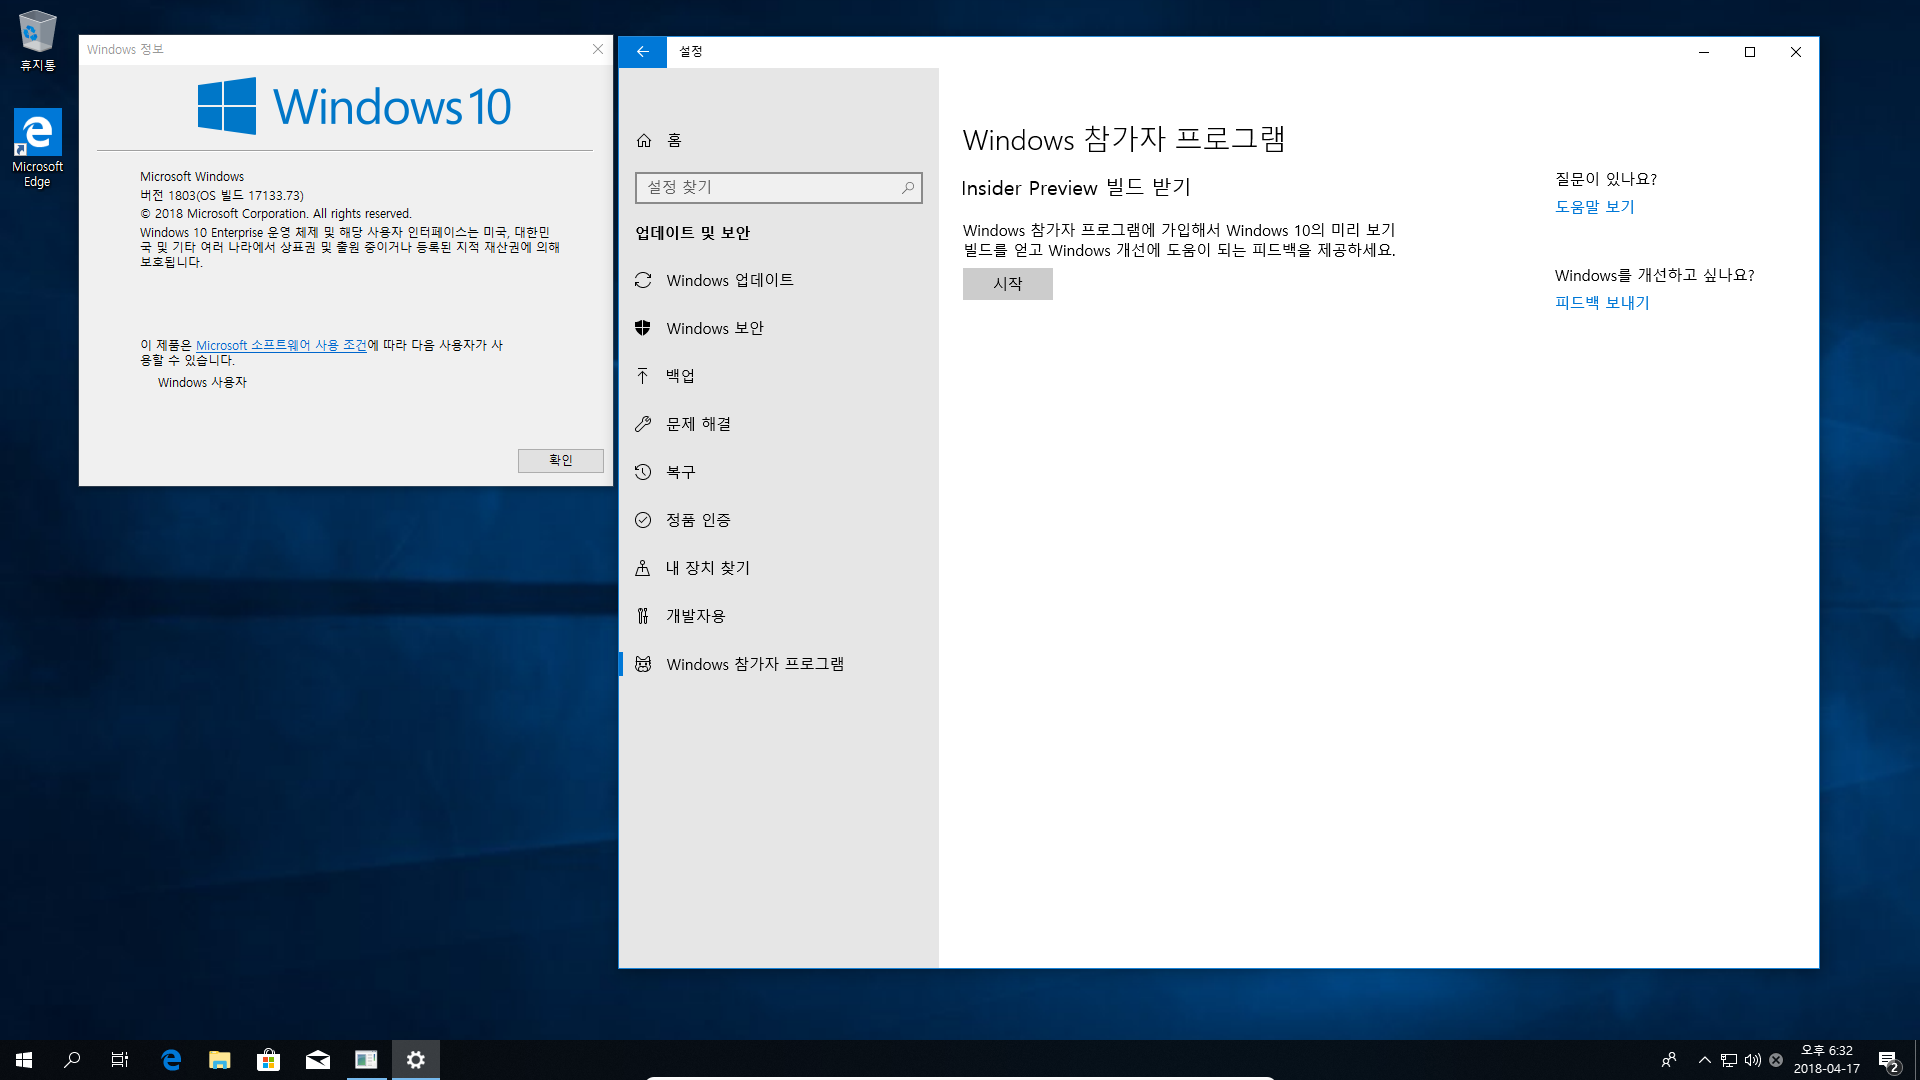Launch Edge from the taskbar
Screen dimensions: 1920x1080
tap(171, 1060)
